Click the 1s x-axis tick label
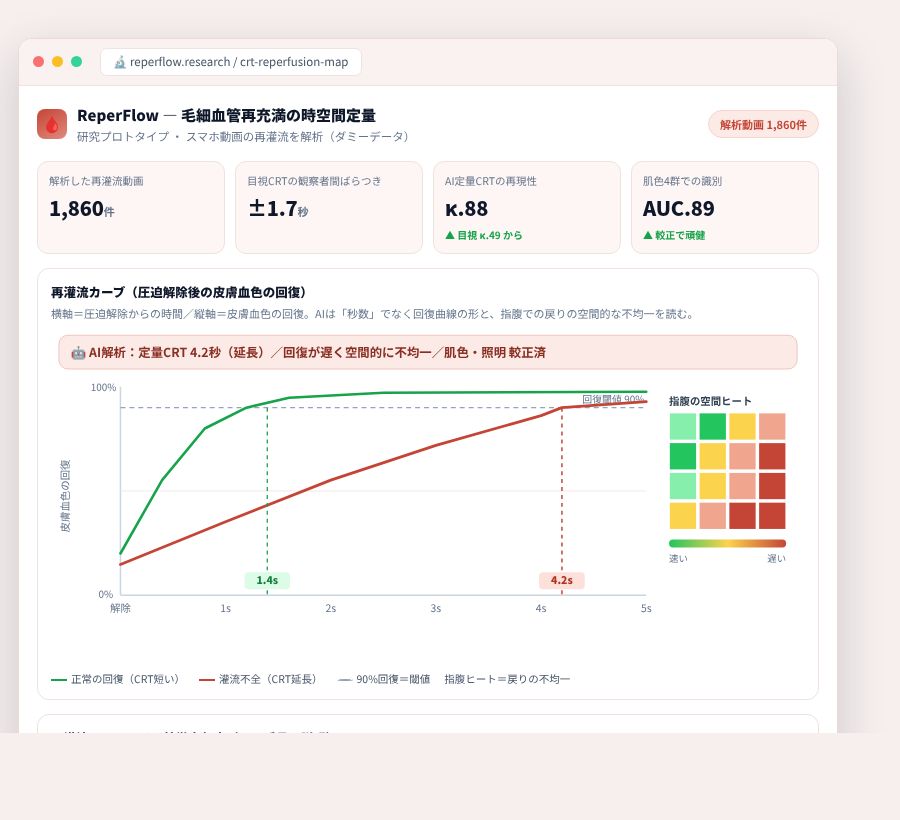 [x=226, y=608]
